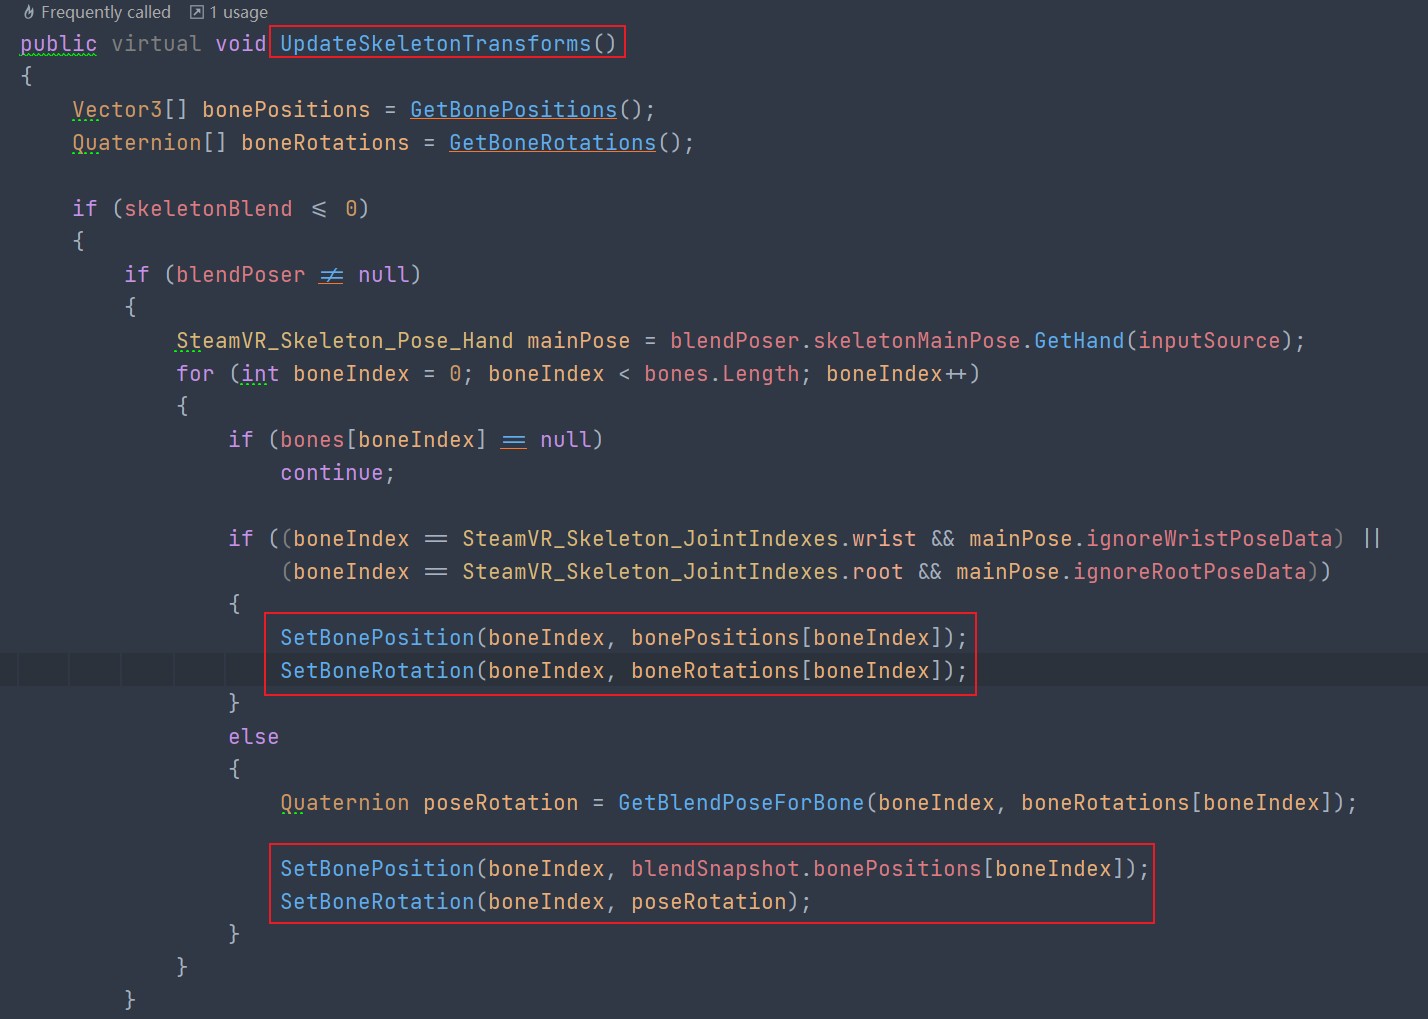Viewport: 1428px width, 1019px height.
Task: Click the usage arrow icon before '1 usage'
Action: point(197,12)
